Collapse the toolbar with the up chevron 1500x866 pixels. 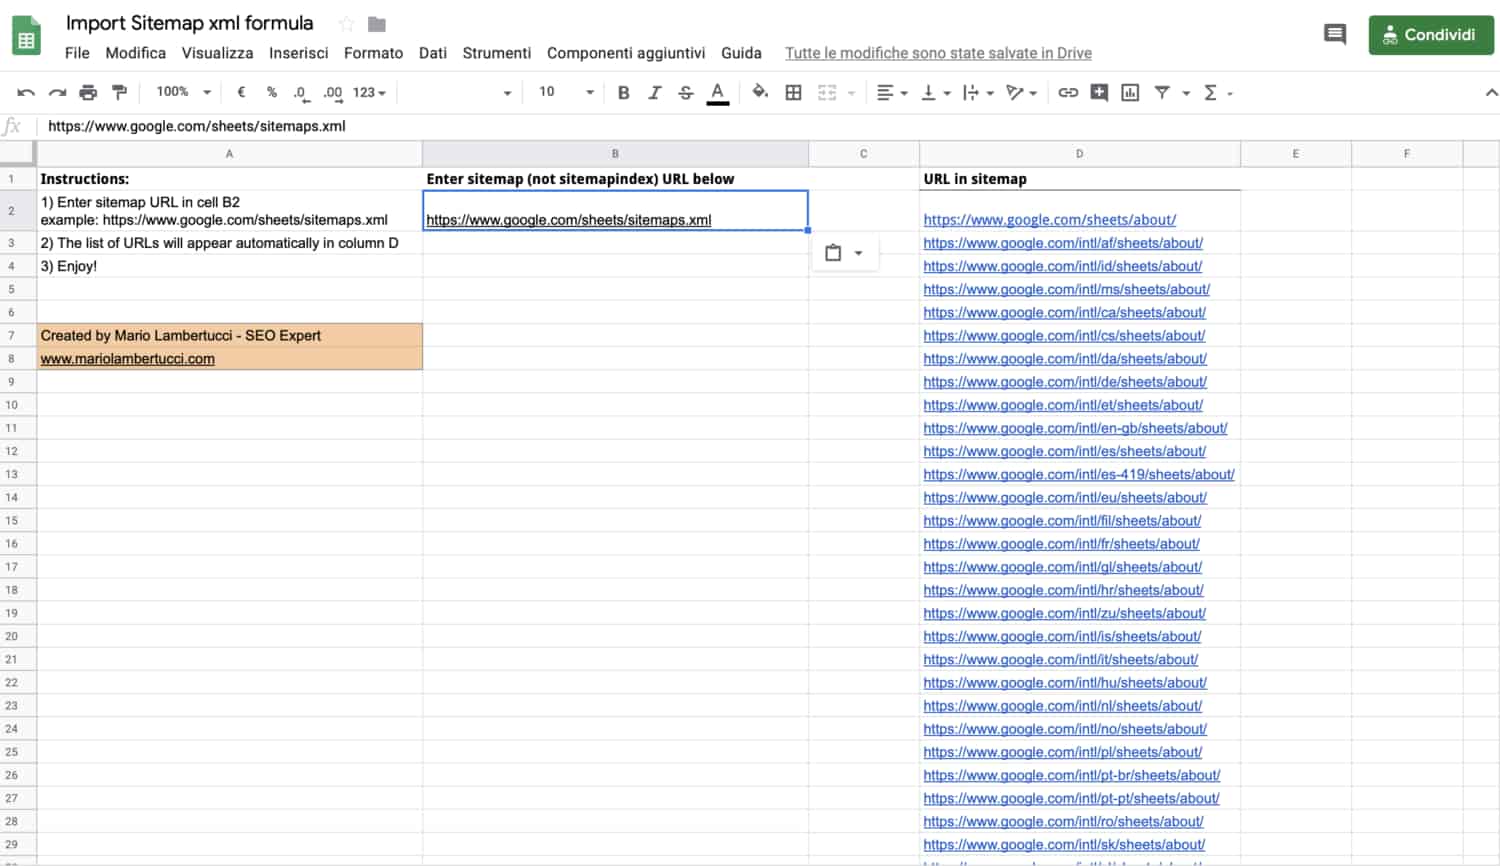1491,92
